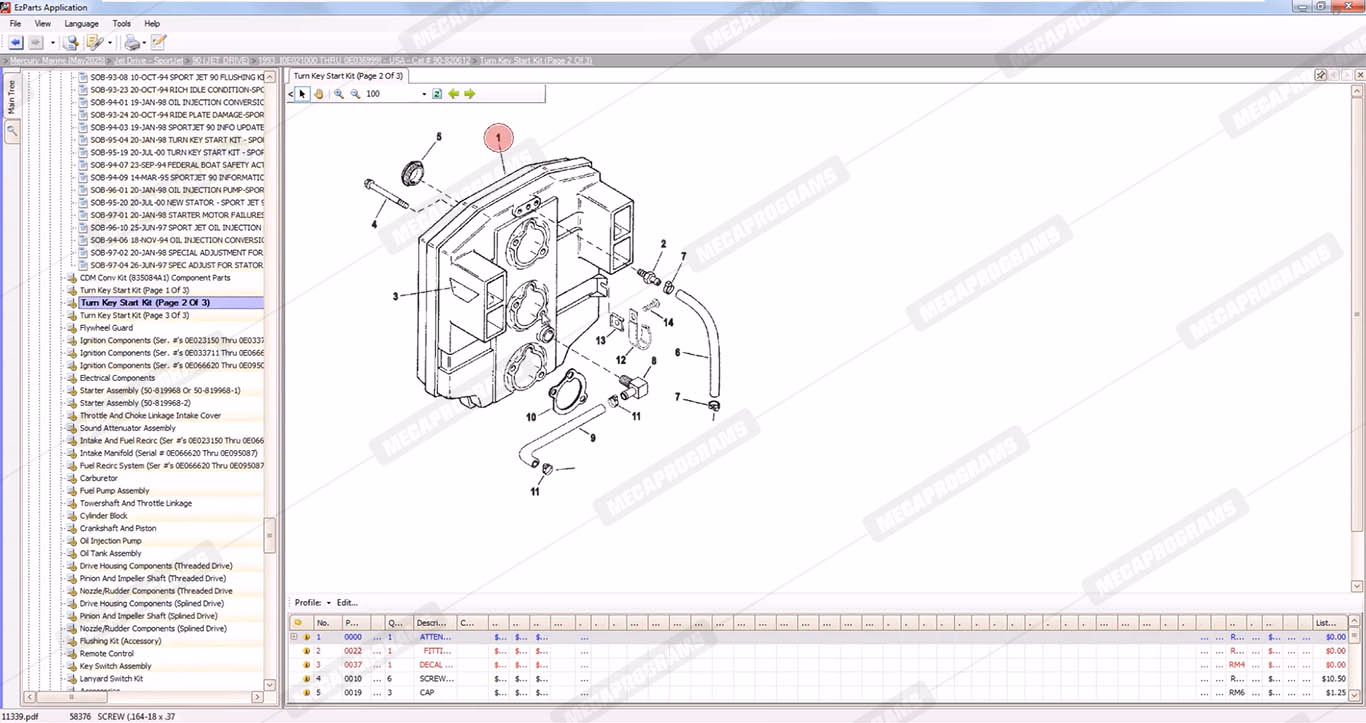The width and height of the screenshot is (1366, 723).
Task: Expand row 1 in parts list
Action: pos(294,636)
